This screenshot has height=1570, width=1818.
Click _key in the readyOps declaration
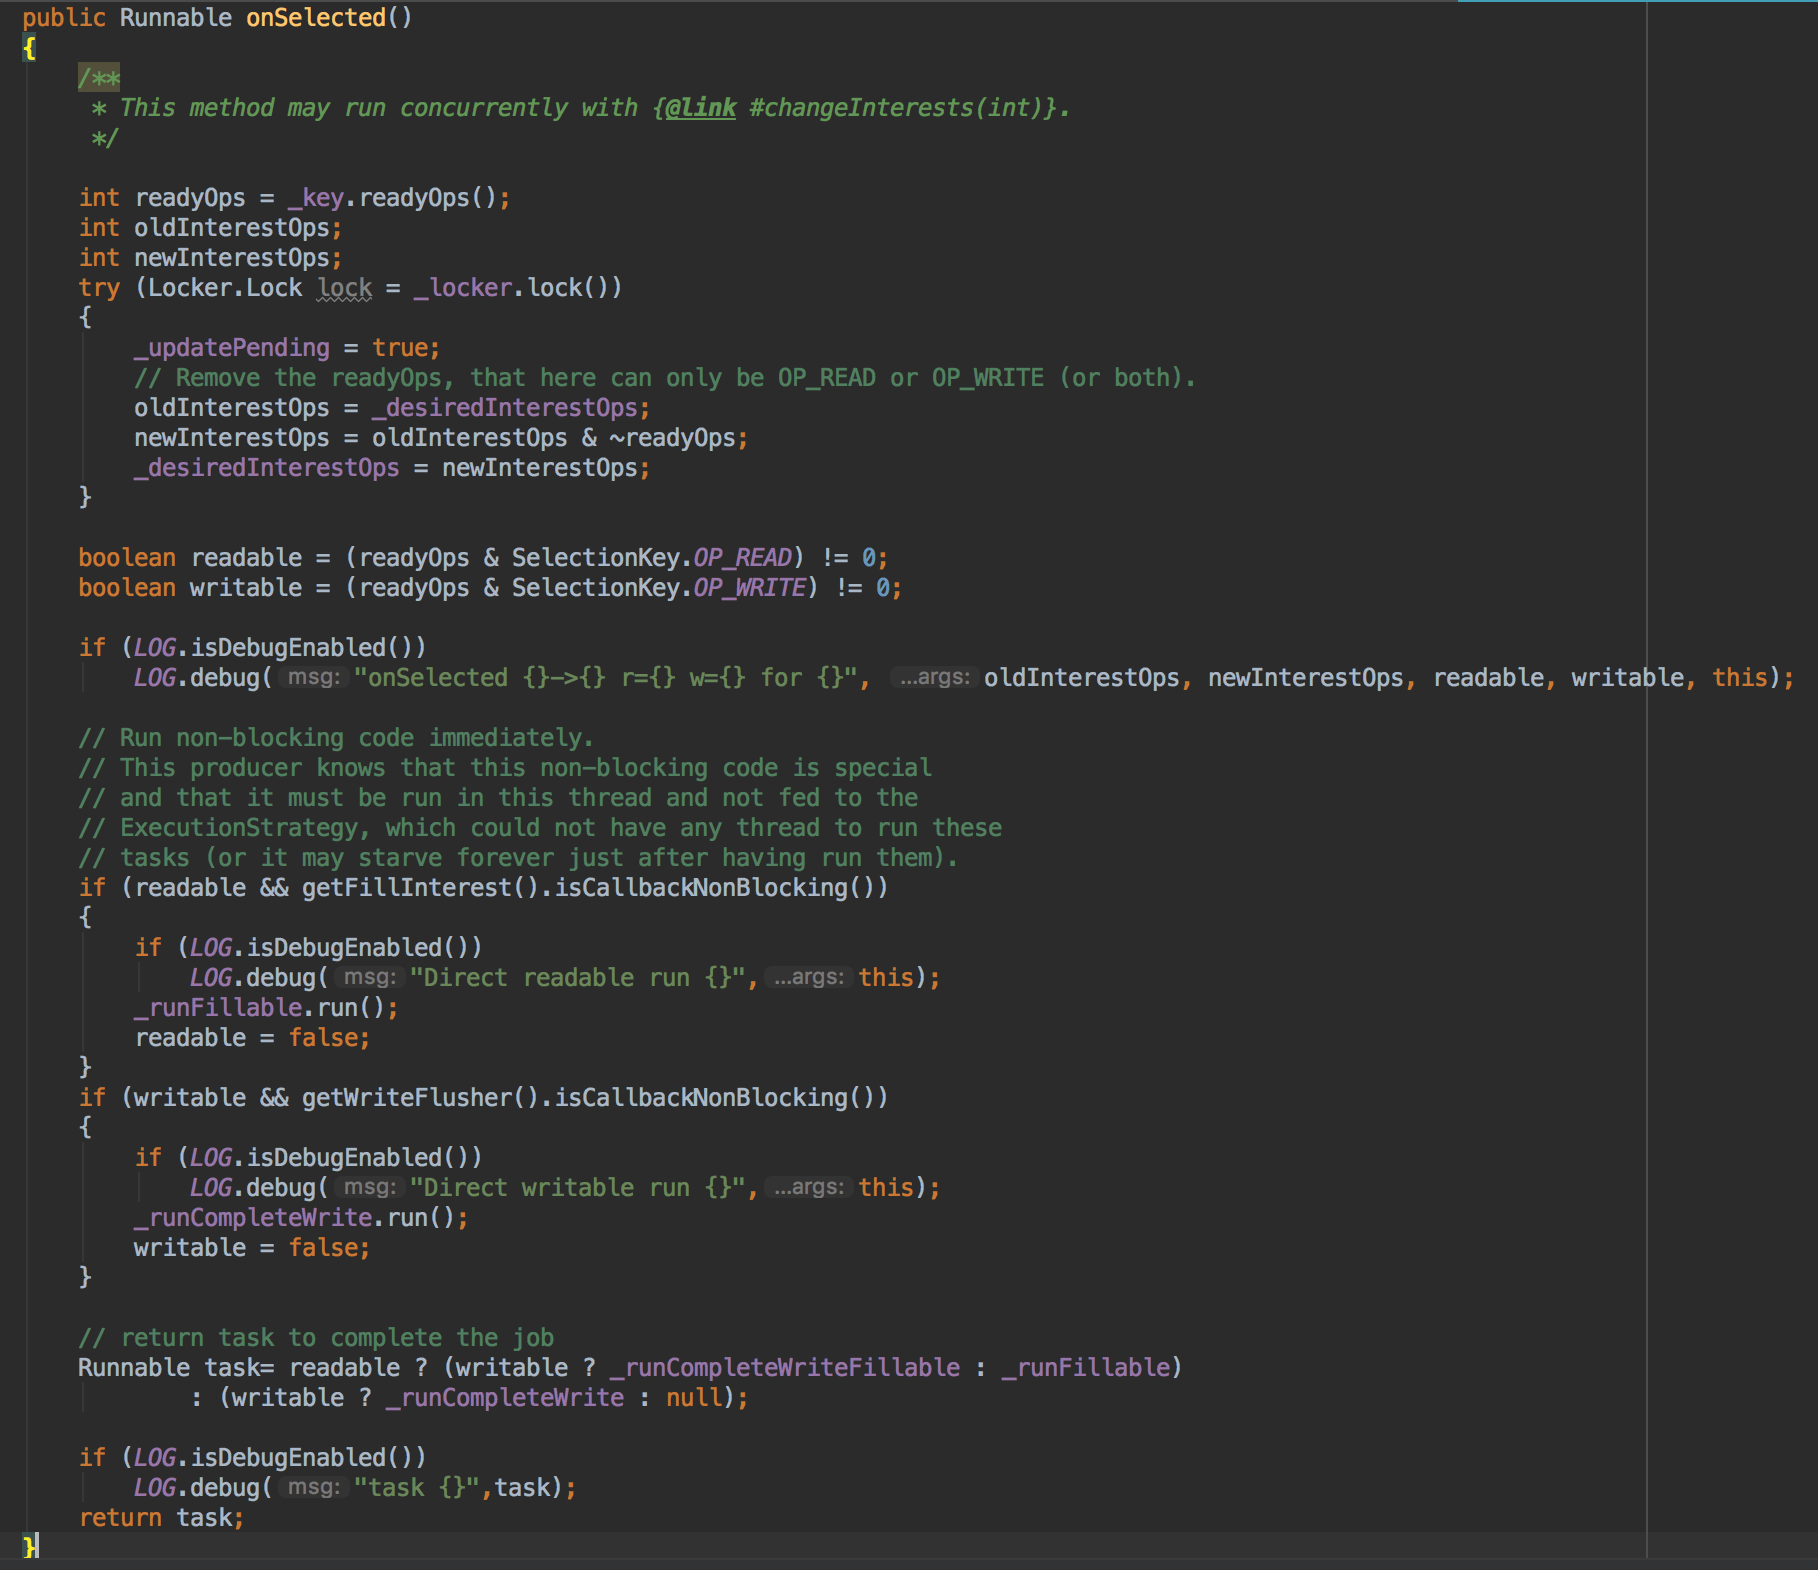click(x=316, y=198)
